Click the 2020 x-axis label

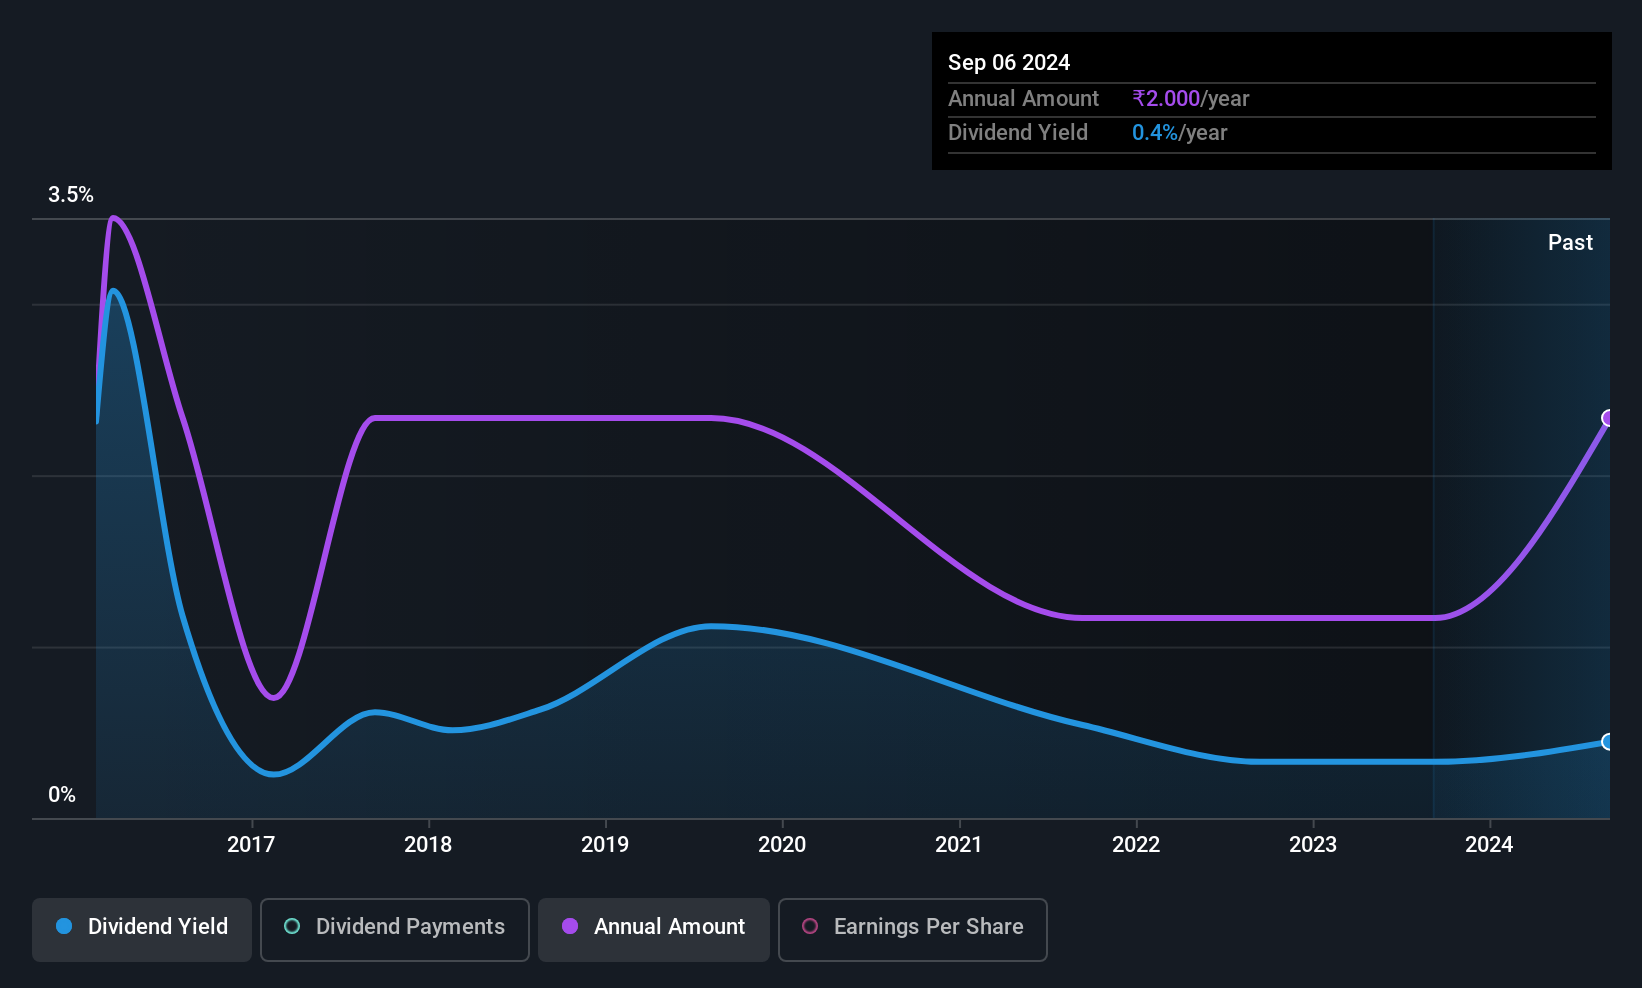(782, 845)
